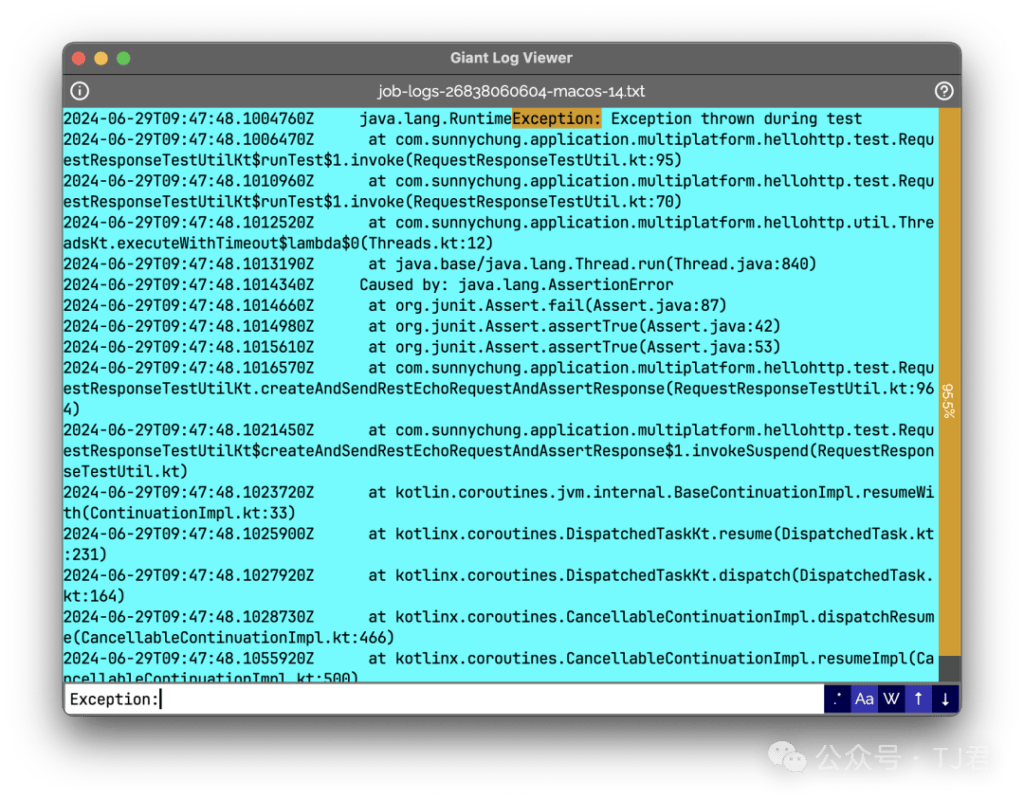Toggle case-sensitive search (Aa)
Image resolution: width=1024 pixels, height=799 pixels.
pos(864,699)
